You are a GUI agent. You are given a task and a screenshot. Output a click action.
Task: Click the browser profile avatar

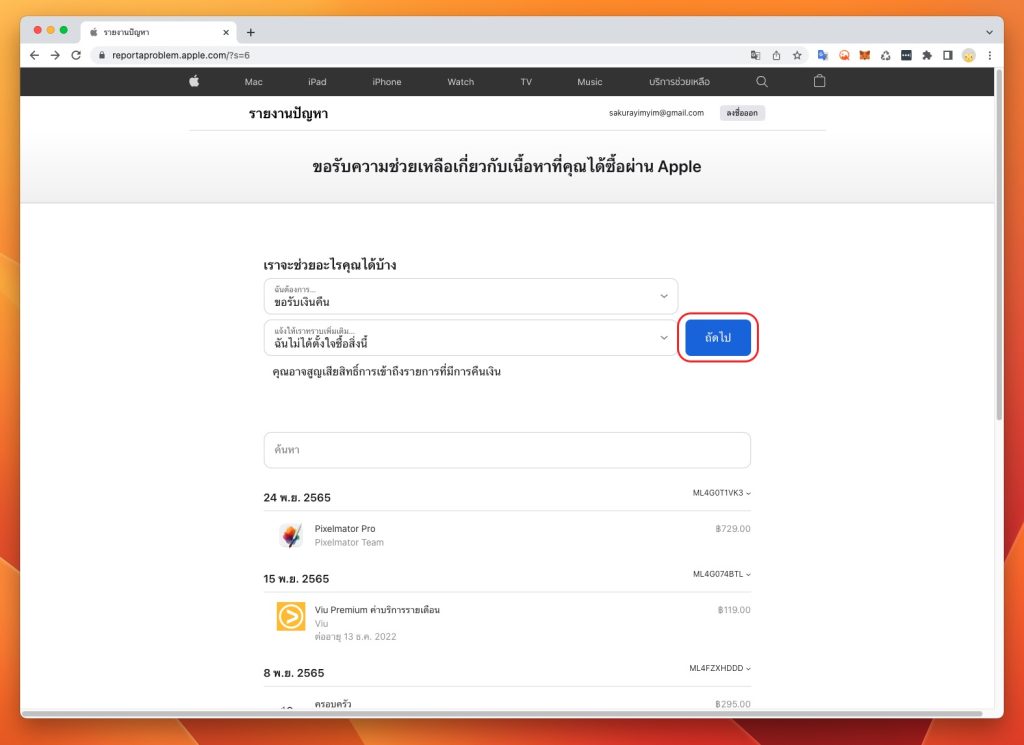point(967,57)
